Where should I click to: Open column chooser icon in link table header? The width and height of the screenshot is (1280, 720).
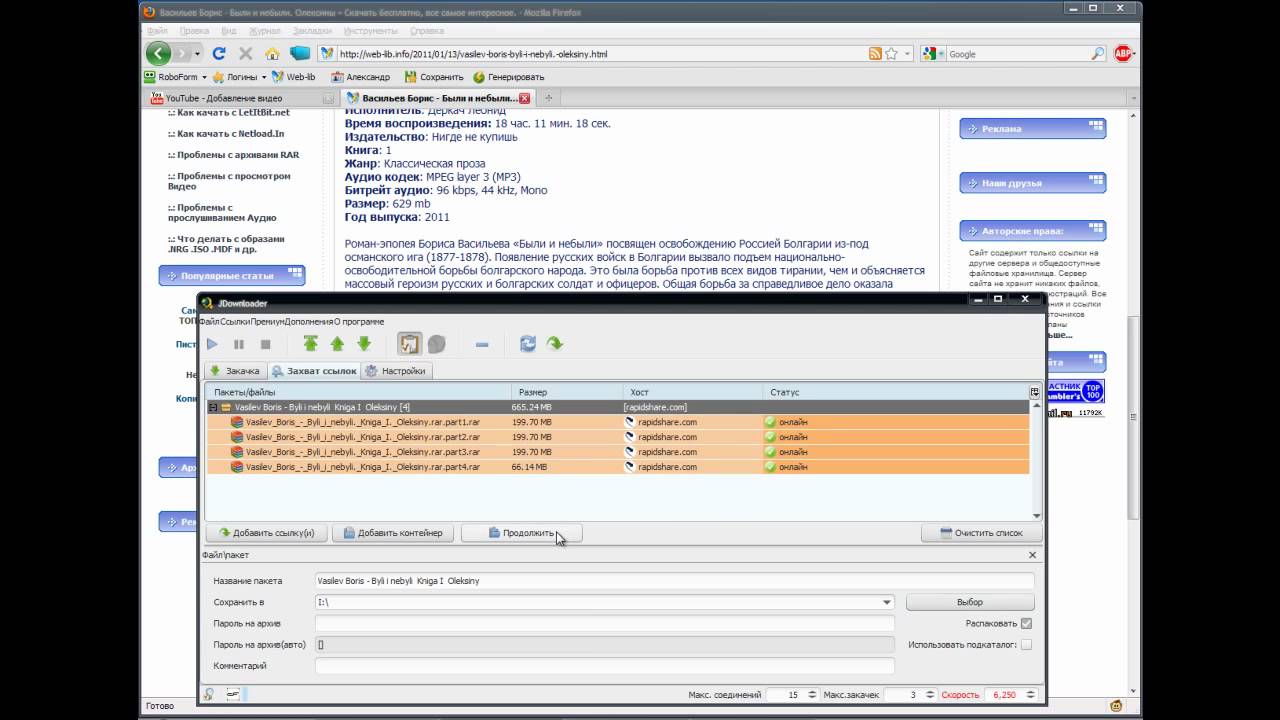(x=1035, y=392)
